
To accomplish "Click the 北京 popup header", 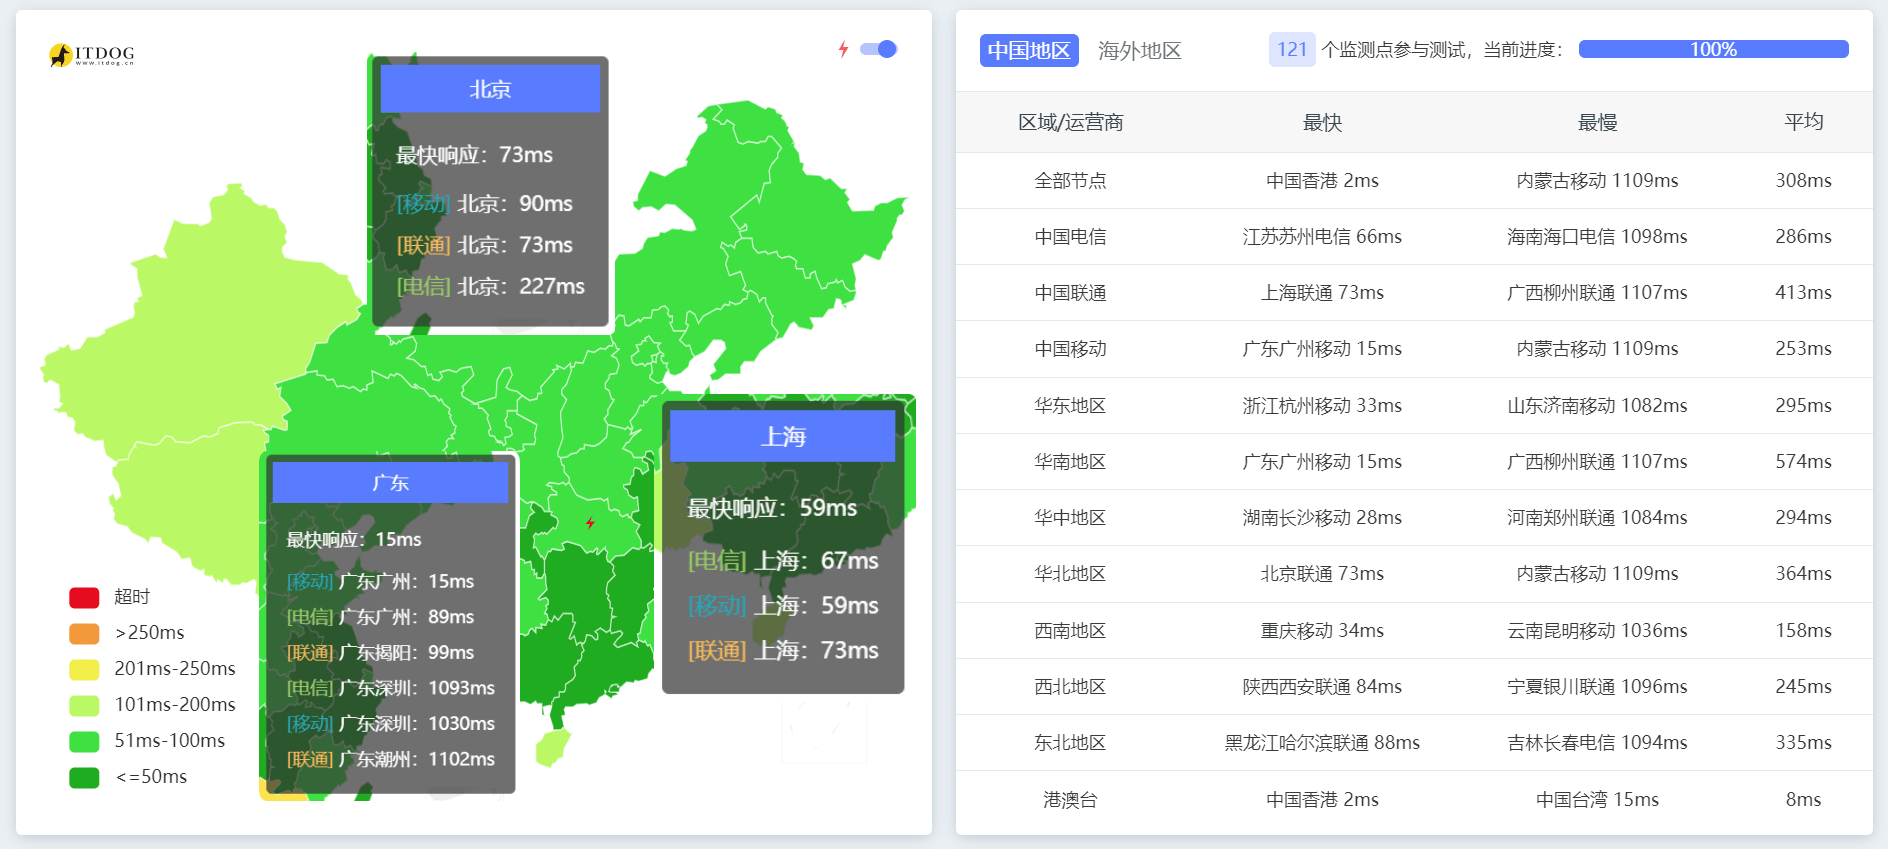I will coord(490,89).
